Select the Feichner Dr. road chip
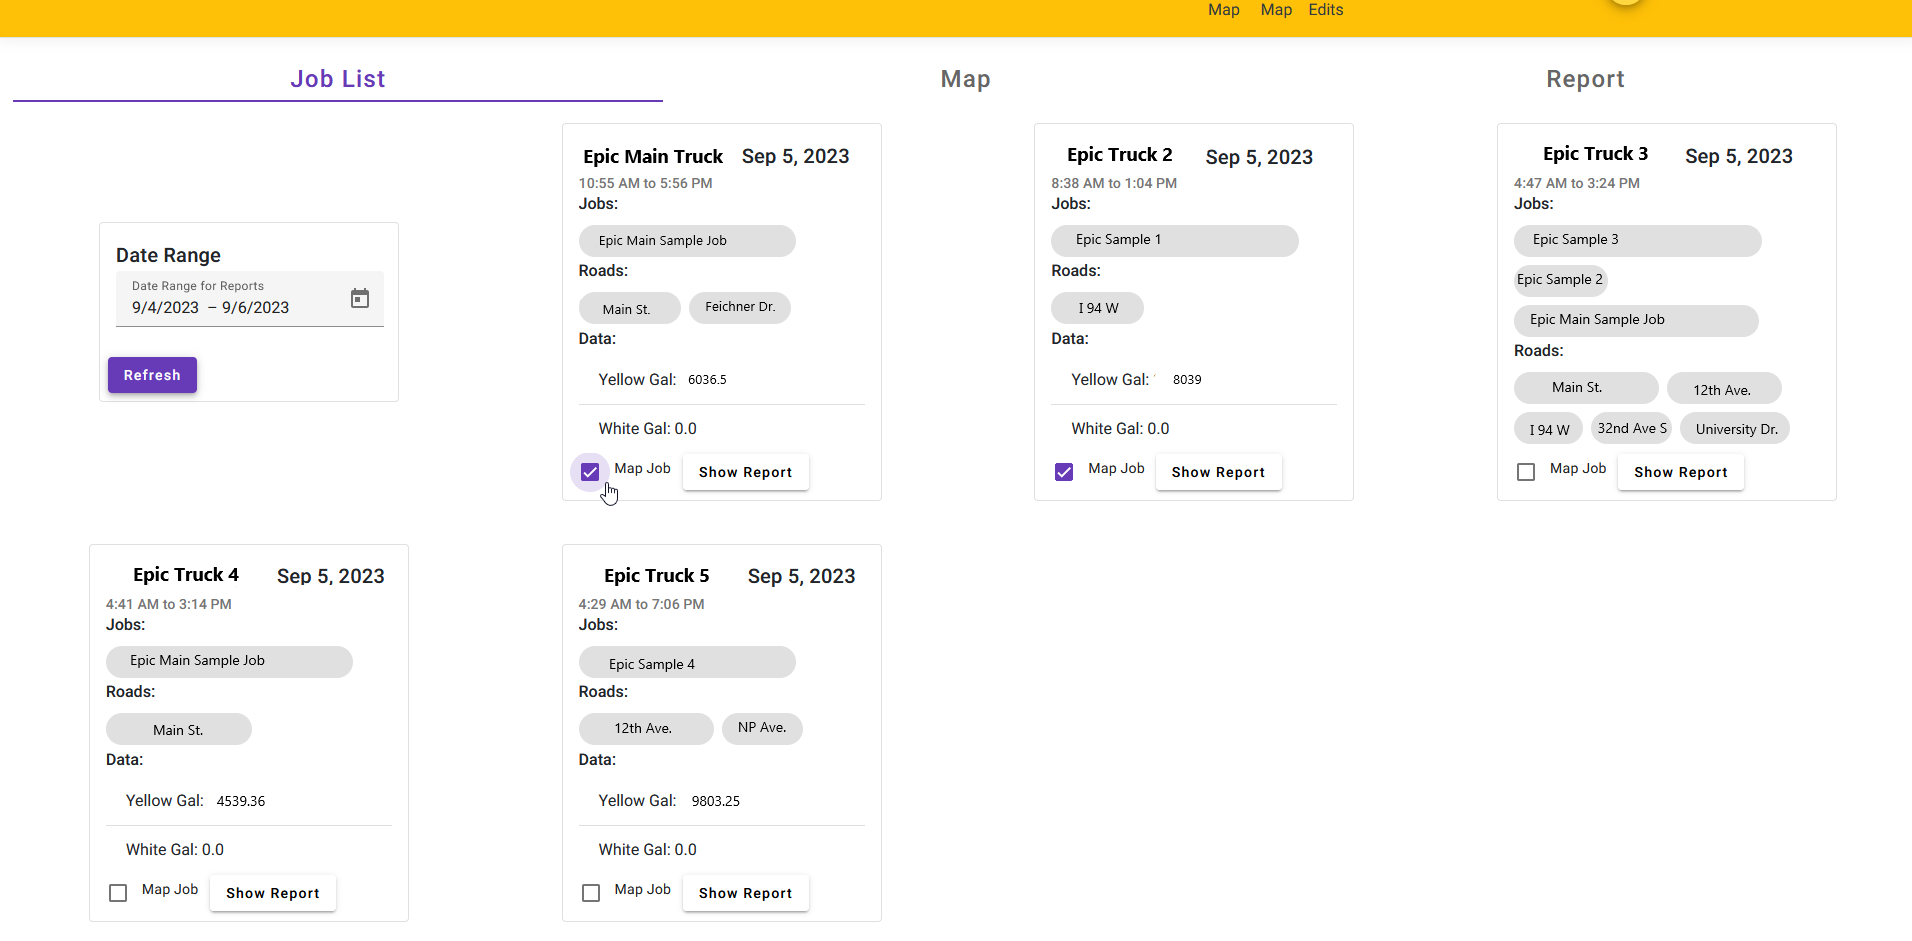The width and height of the screenshot is (1912, 941). (x=740, y=307)
